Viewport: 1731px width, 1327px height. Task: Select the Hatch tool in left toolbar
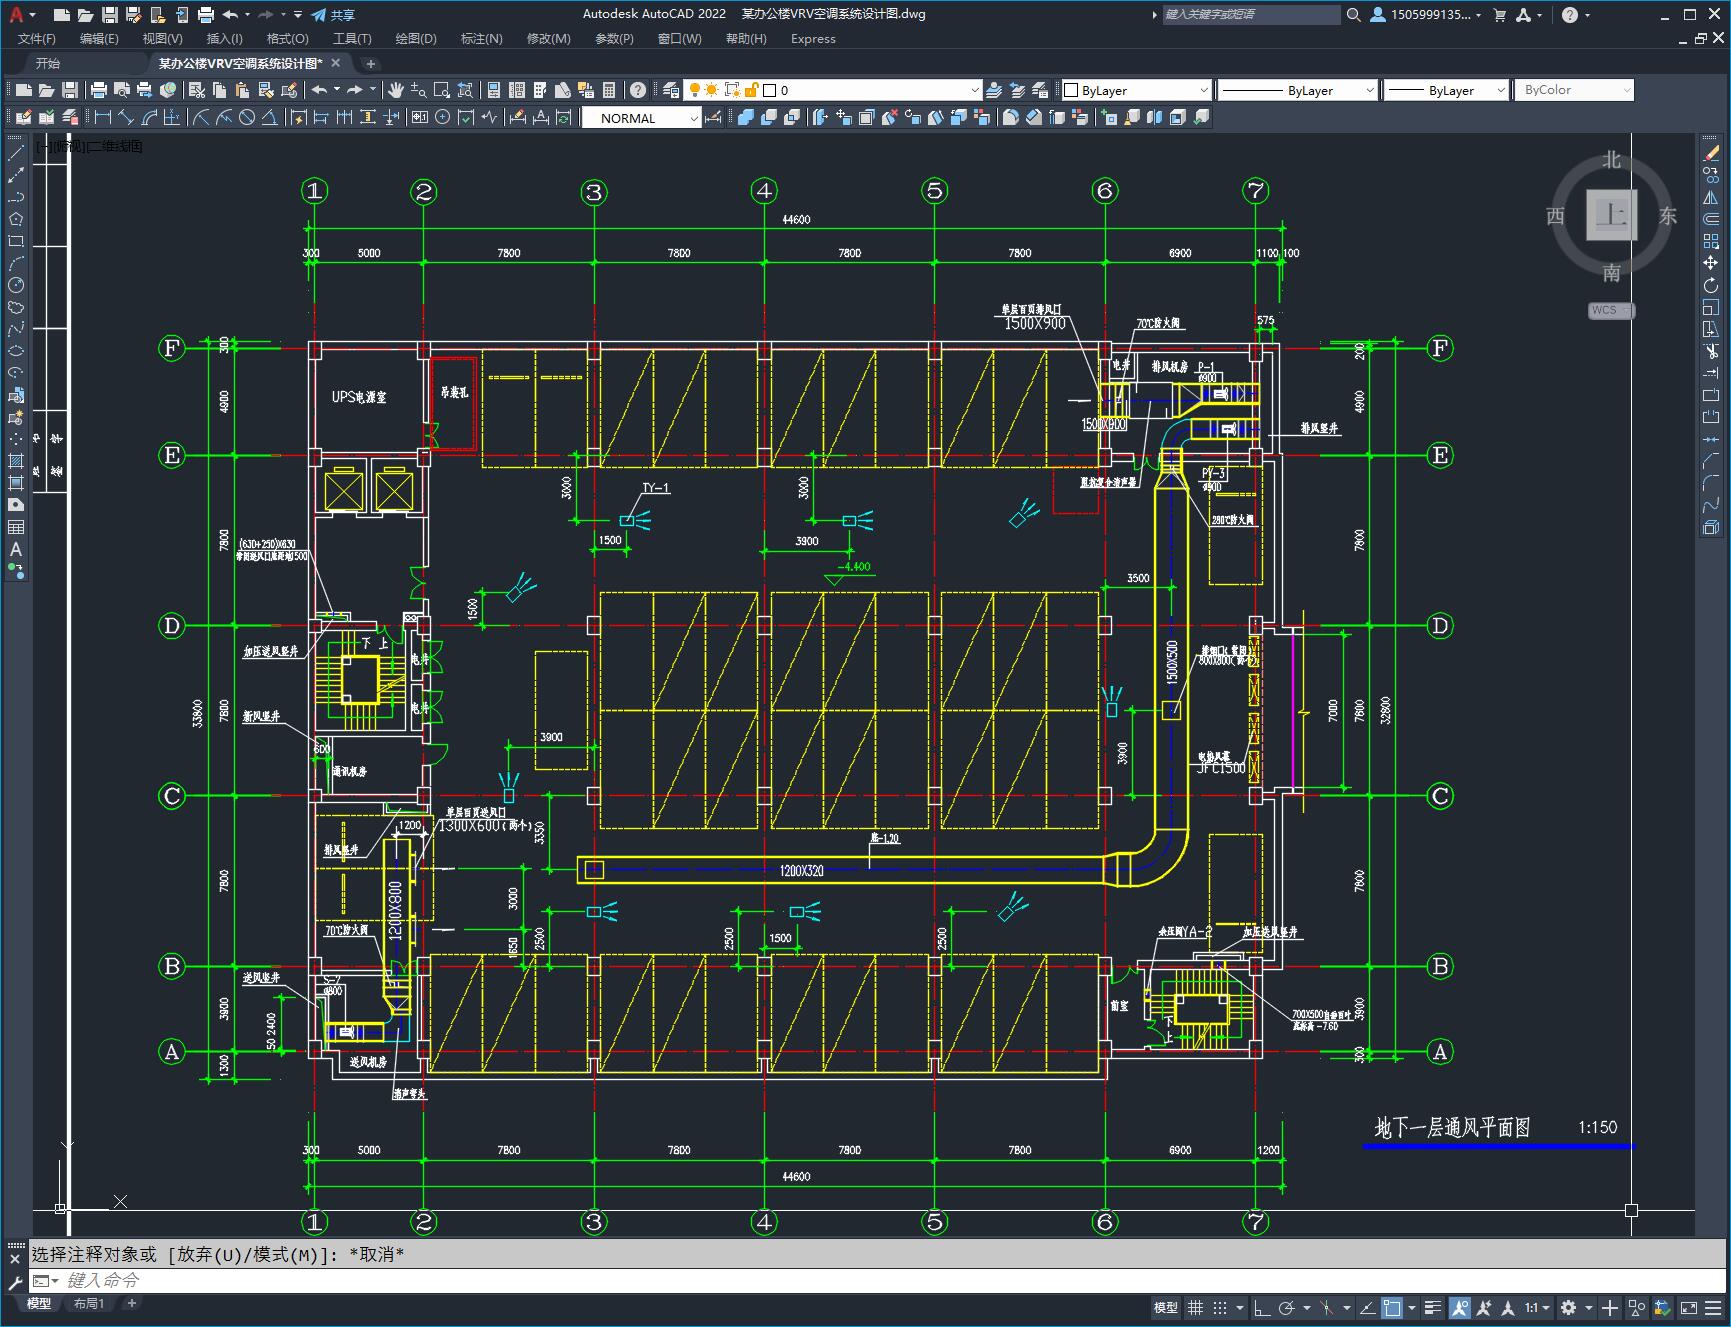[16, 461]
